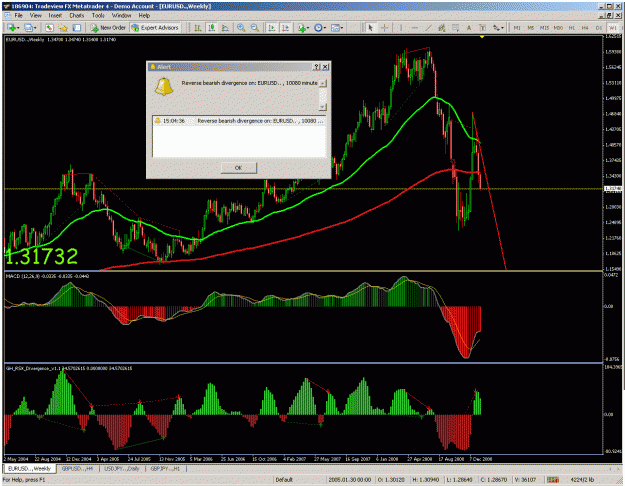Open the Indicators list icon
The height and width of the screenshot is (486, 625).
pyautogui.click(x=302, y=28)
